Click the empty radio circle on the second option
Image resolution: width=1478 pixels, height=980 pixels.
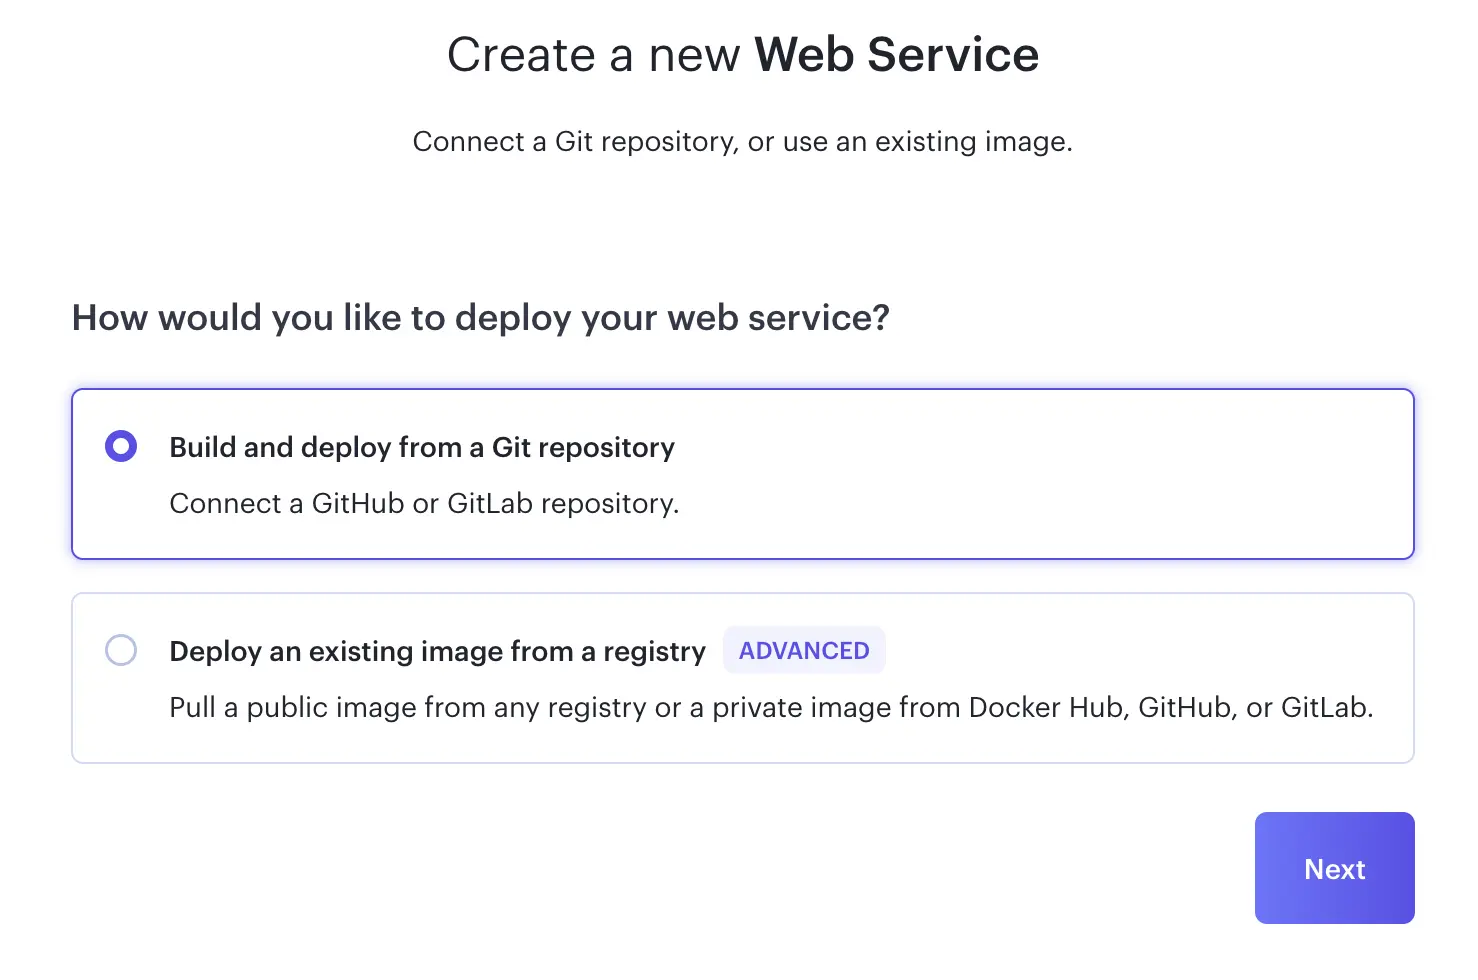(120, 650)
